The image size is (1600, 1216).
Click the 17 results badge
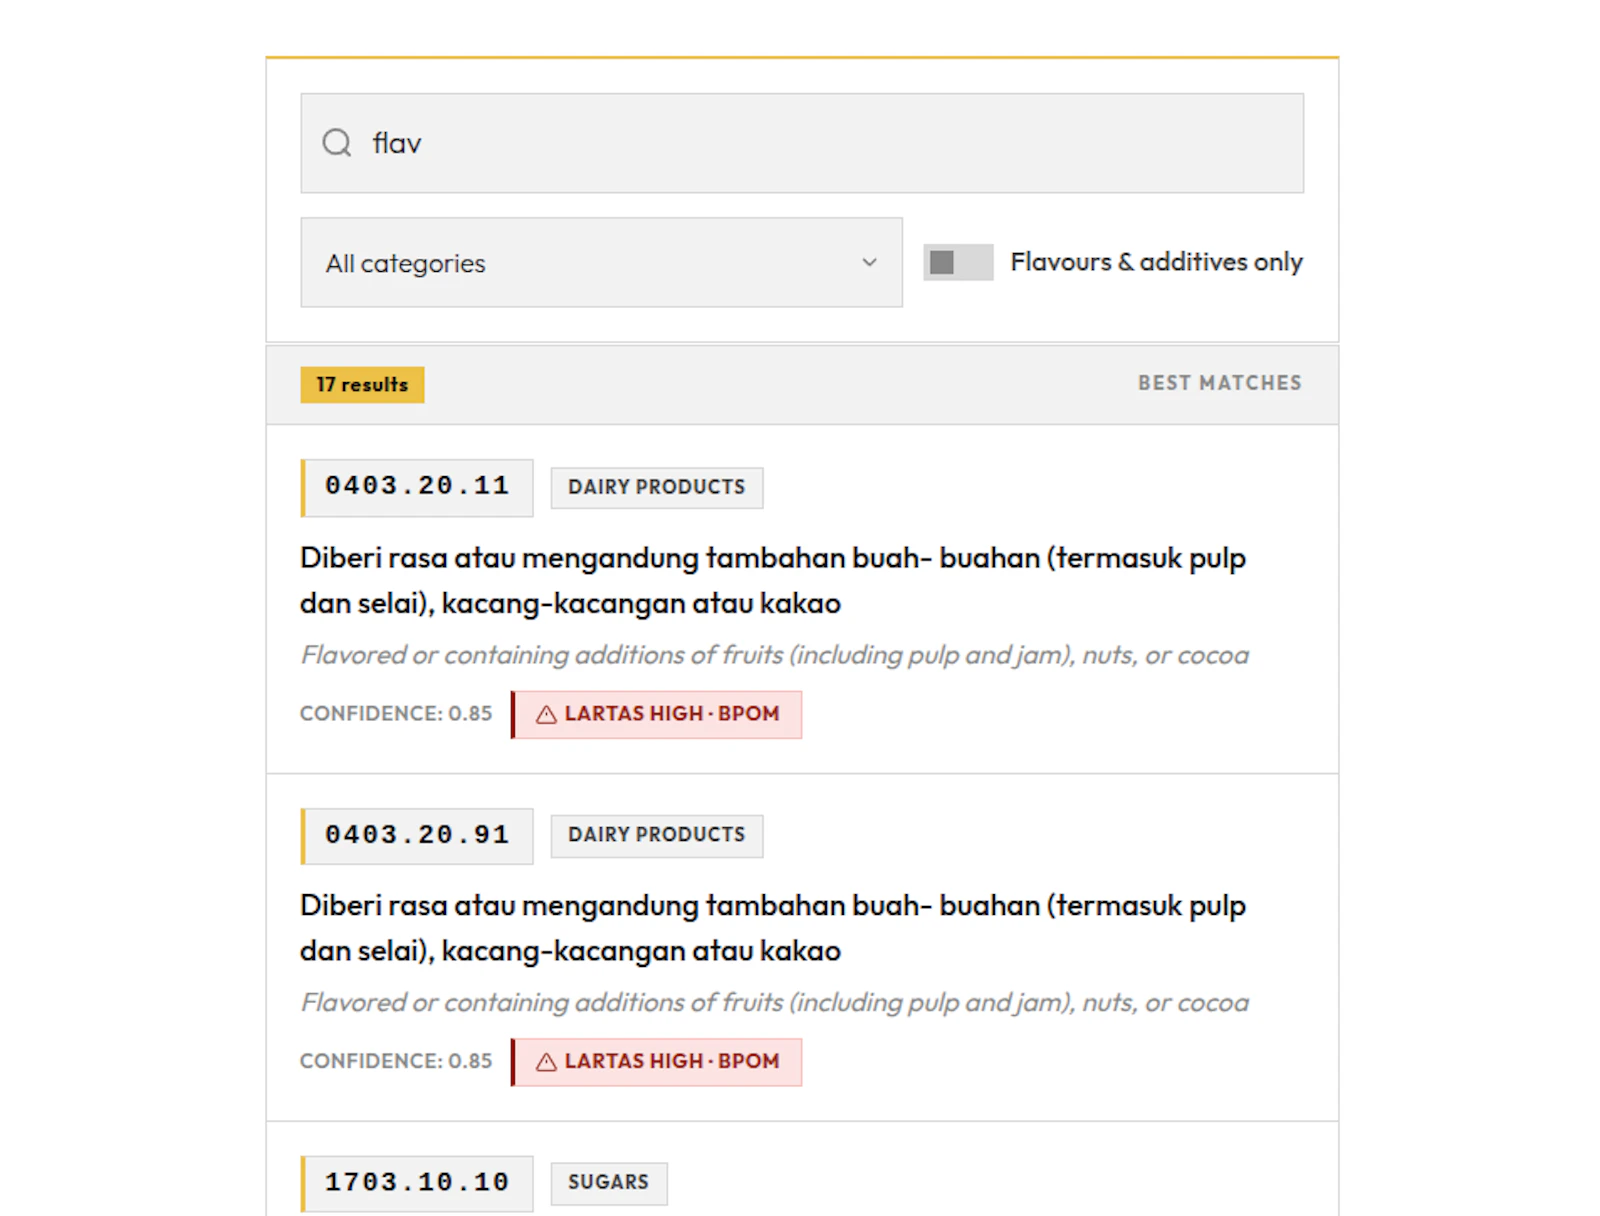tap(362, 385)
